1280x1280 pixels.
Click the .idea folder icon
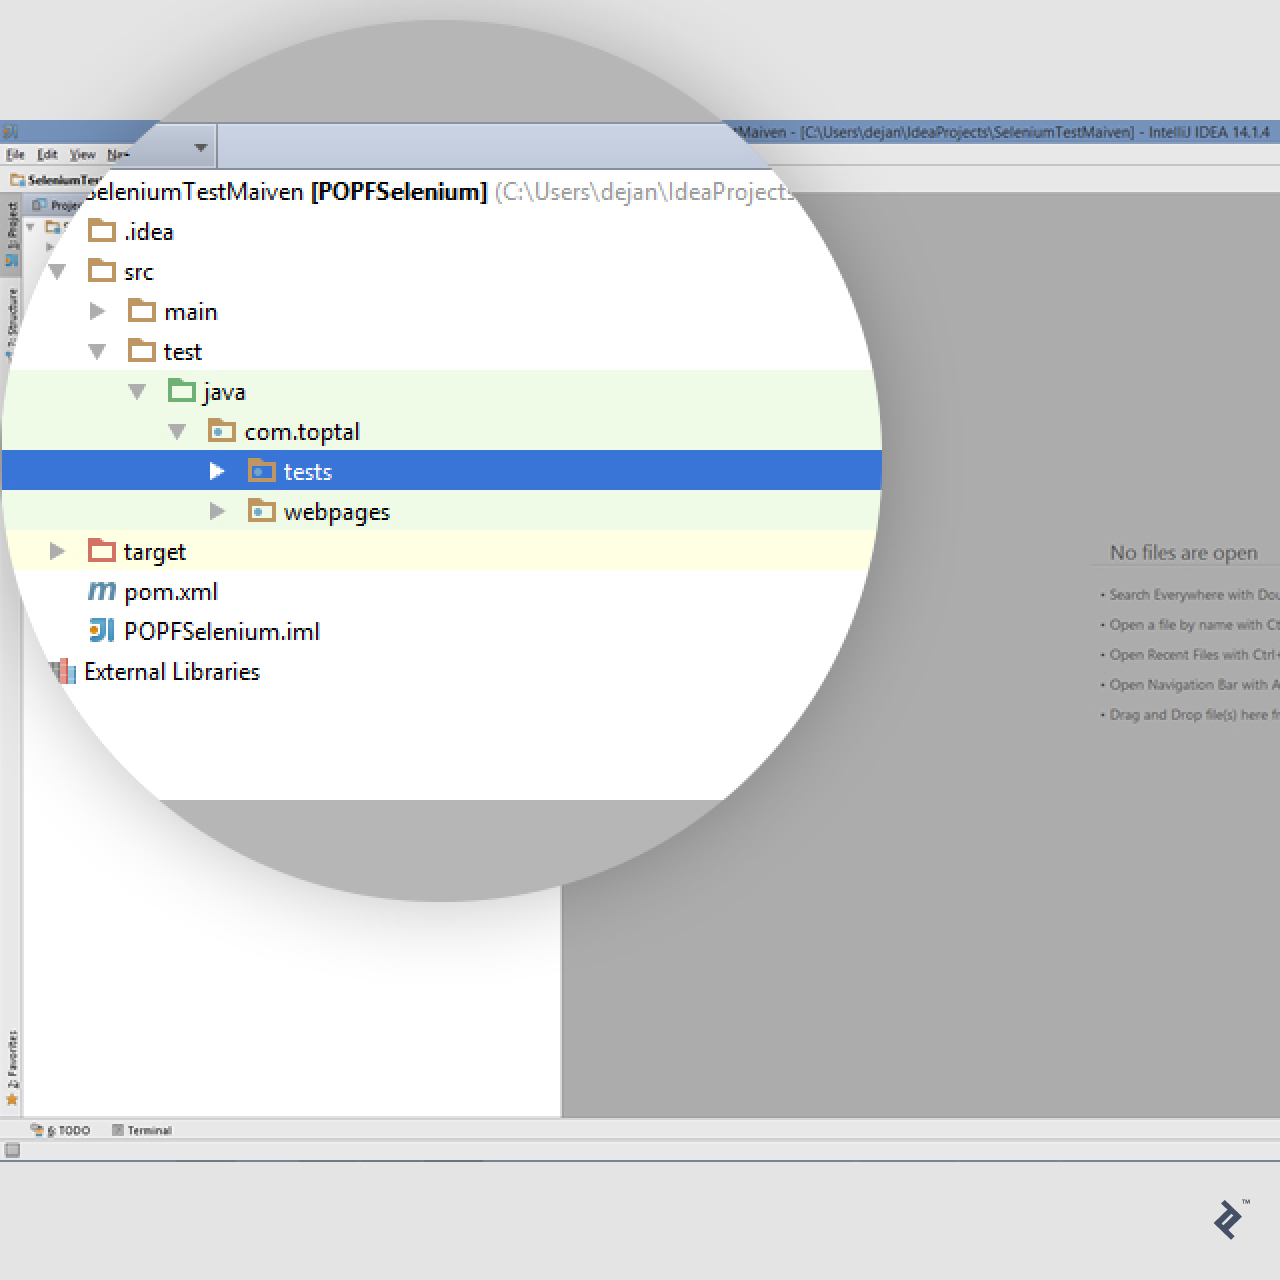tap(101, 231)
